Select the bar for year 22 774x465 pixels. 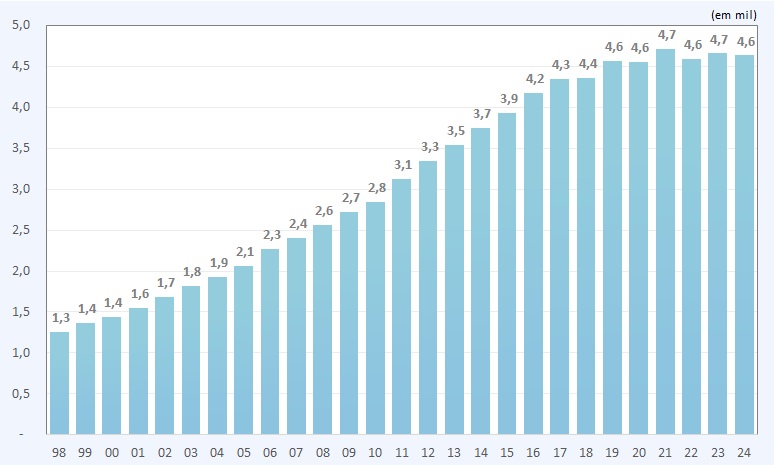pos(691,247)
